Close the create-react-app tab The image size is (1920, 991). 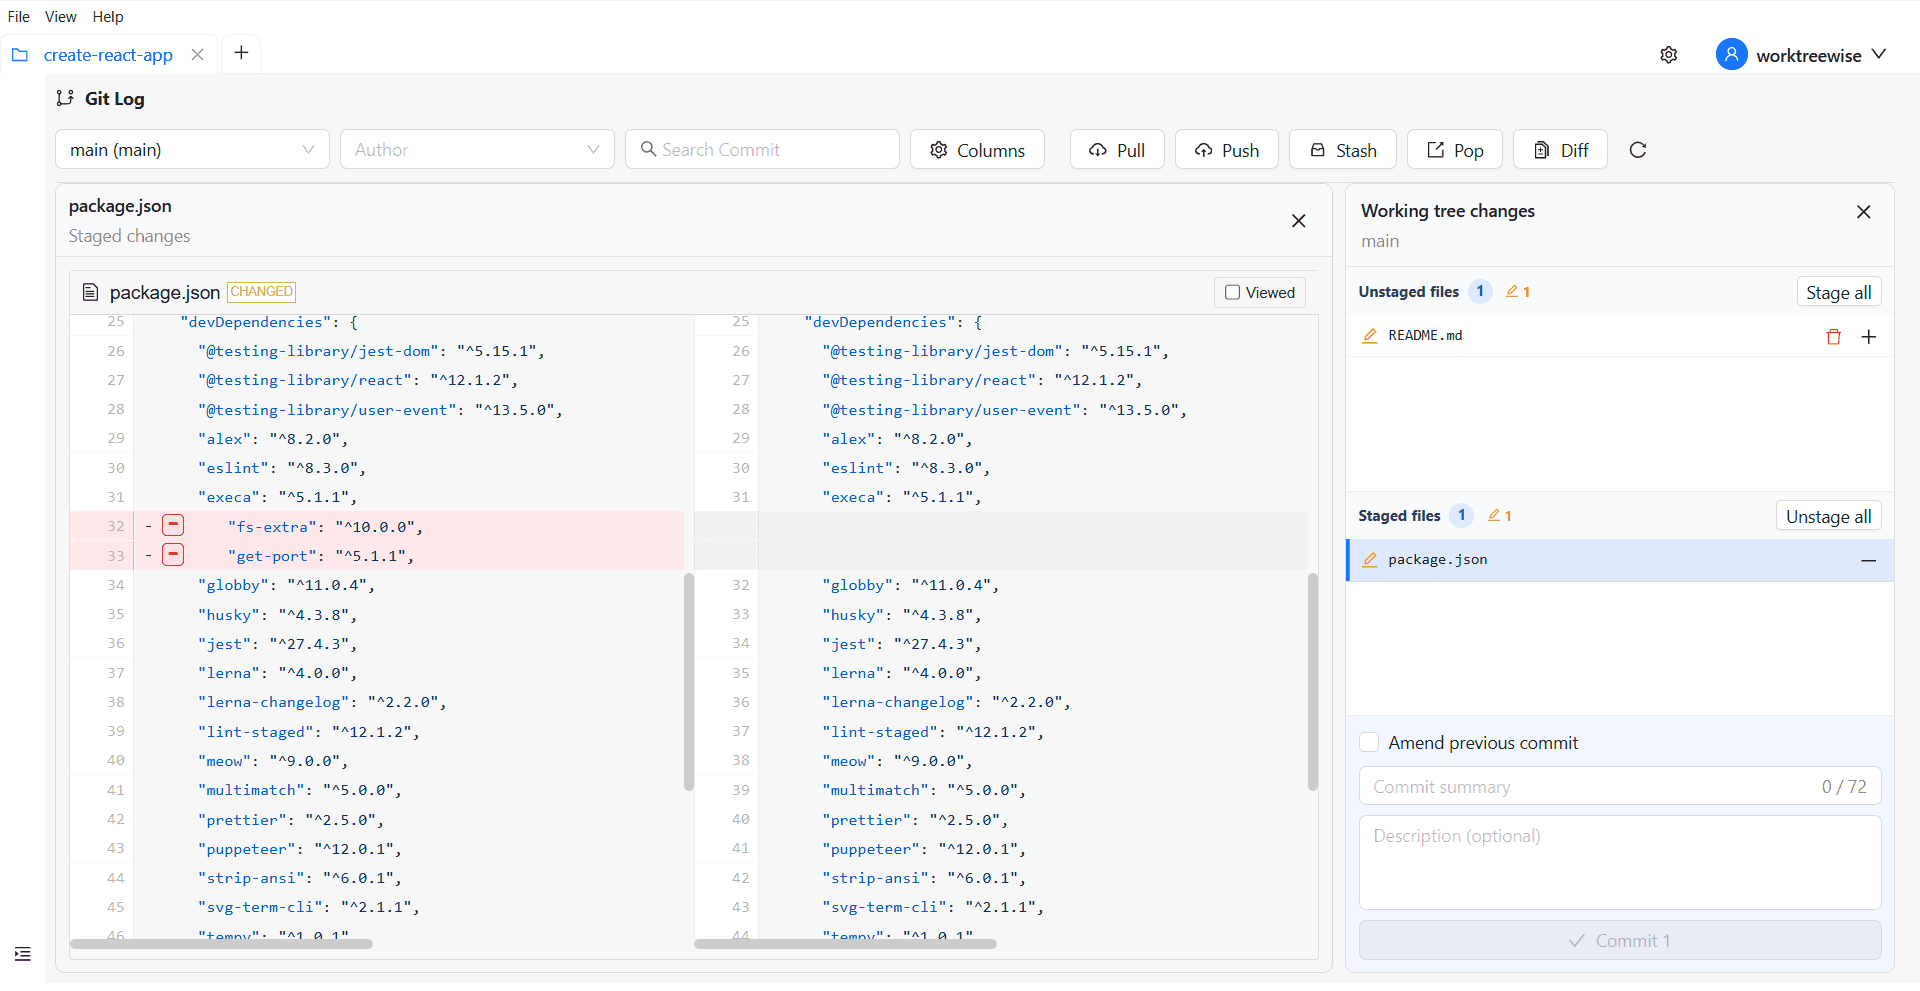(198, 55)
